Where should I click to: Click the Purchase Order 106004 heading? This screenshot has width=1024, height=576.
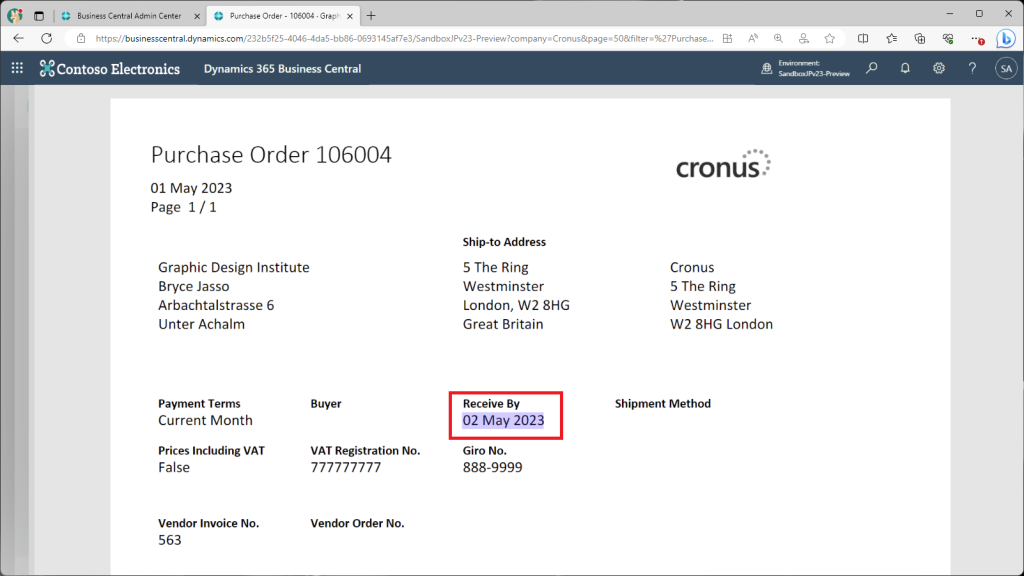point(271,155)
